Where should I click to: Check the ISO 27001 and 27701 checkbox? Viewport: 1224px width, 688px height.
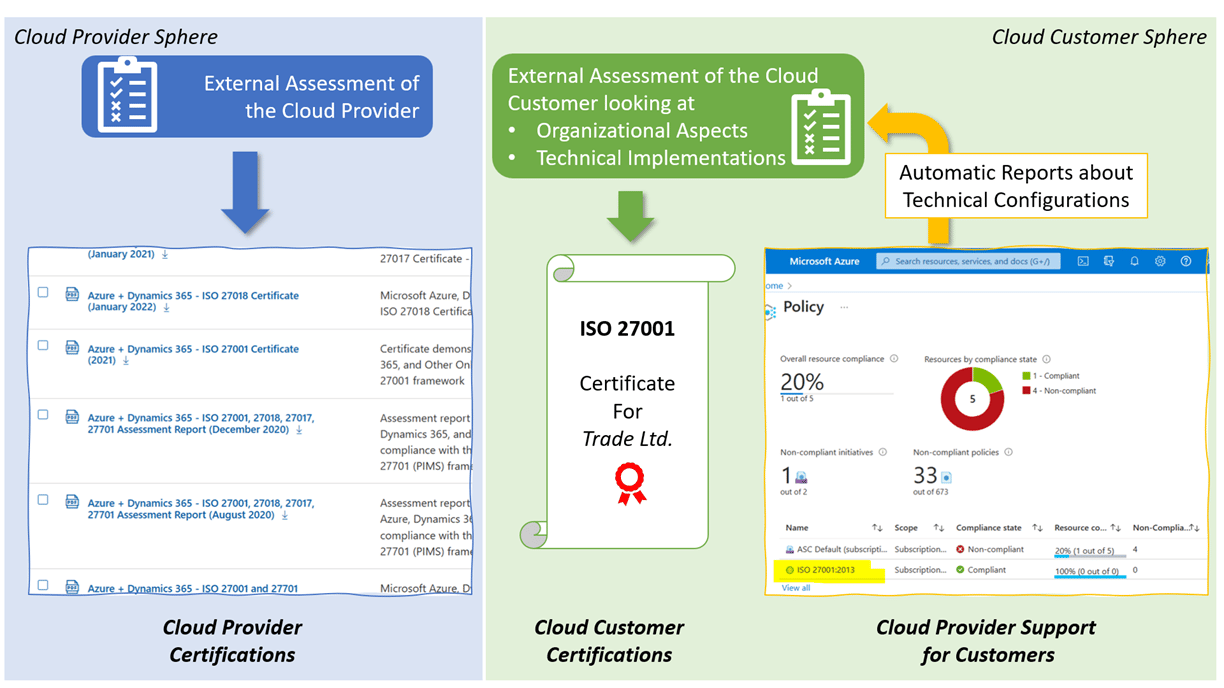pyautogui.click(x=43, y=585)
